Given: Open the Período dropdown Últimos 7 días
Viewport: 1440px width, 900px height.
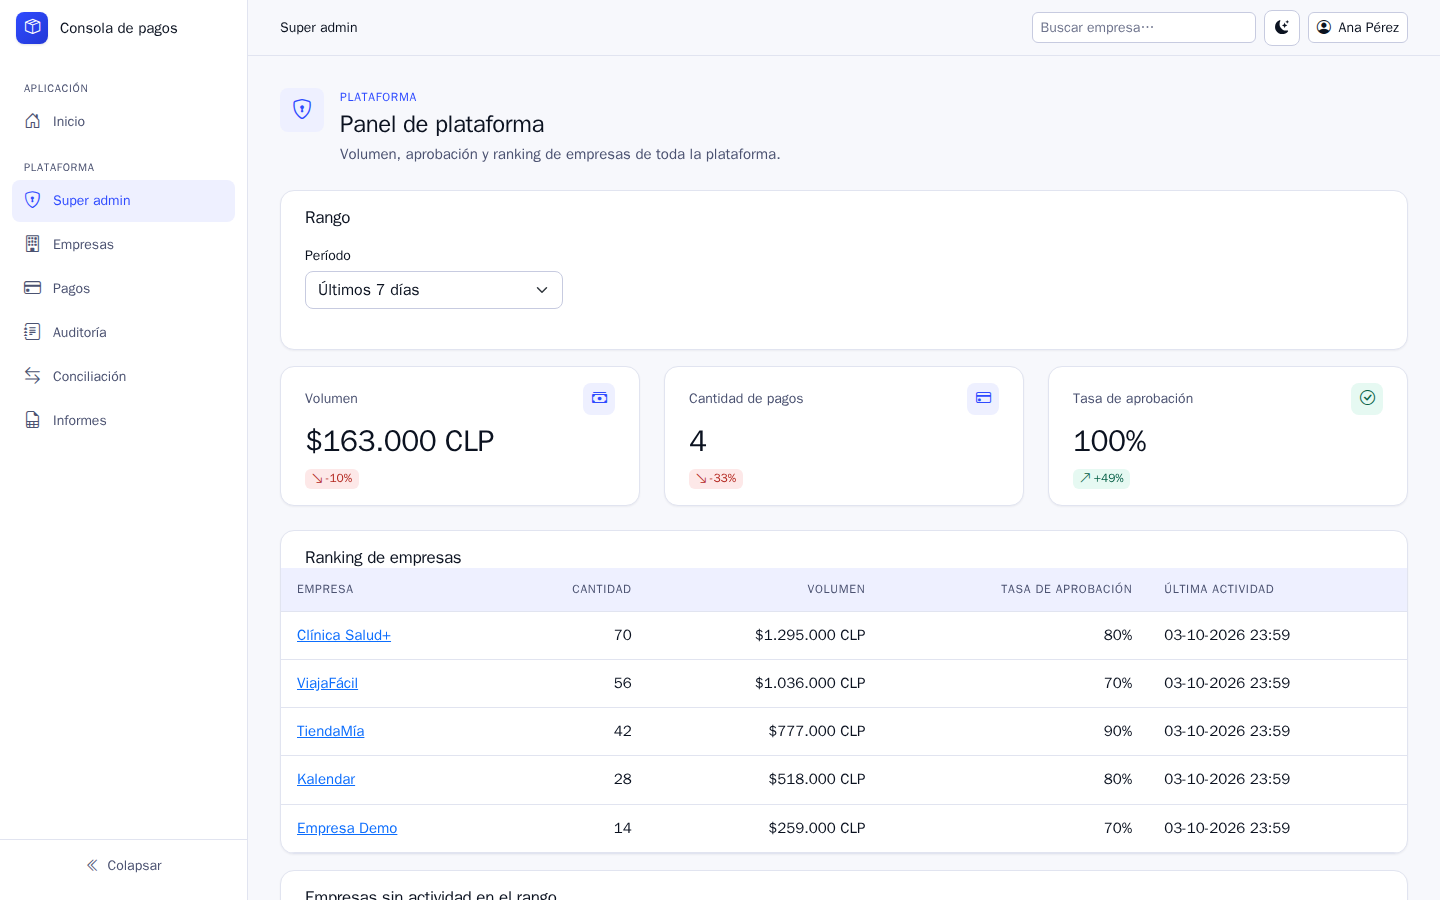Looking at the screenshot, I should [434, 290].
